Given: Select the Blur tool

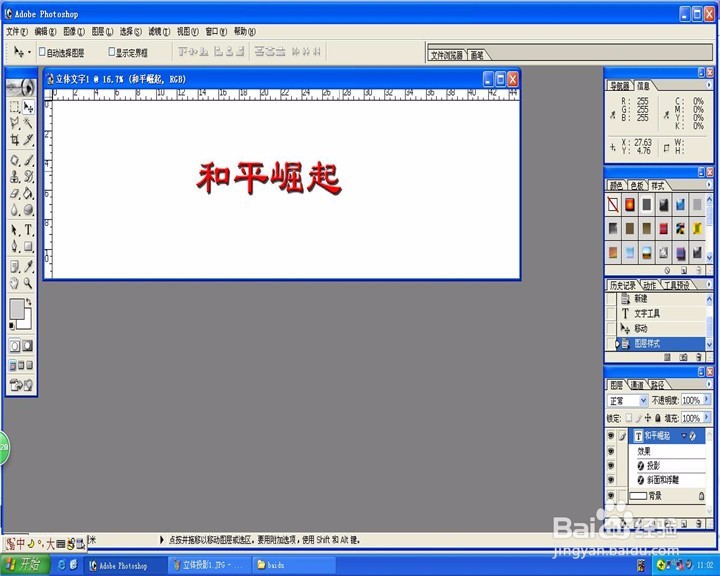Looking at the screenshot, I should pos(15,209).
